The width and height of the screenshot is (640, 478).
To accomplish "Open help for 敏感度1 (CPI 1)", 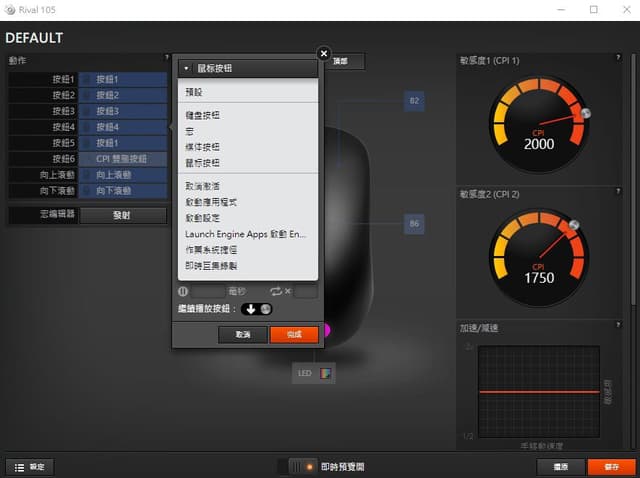I will point(618,58).
